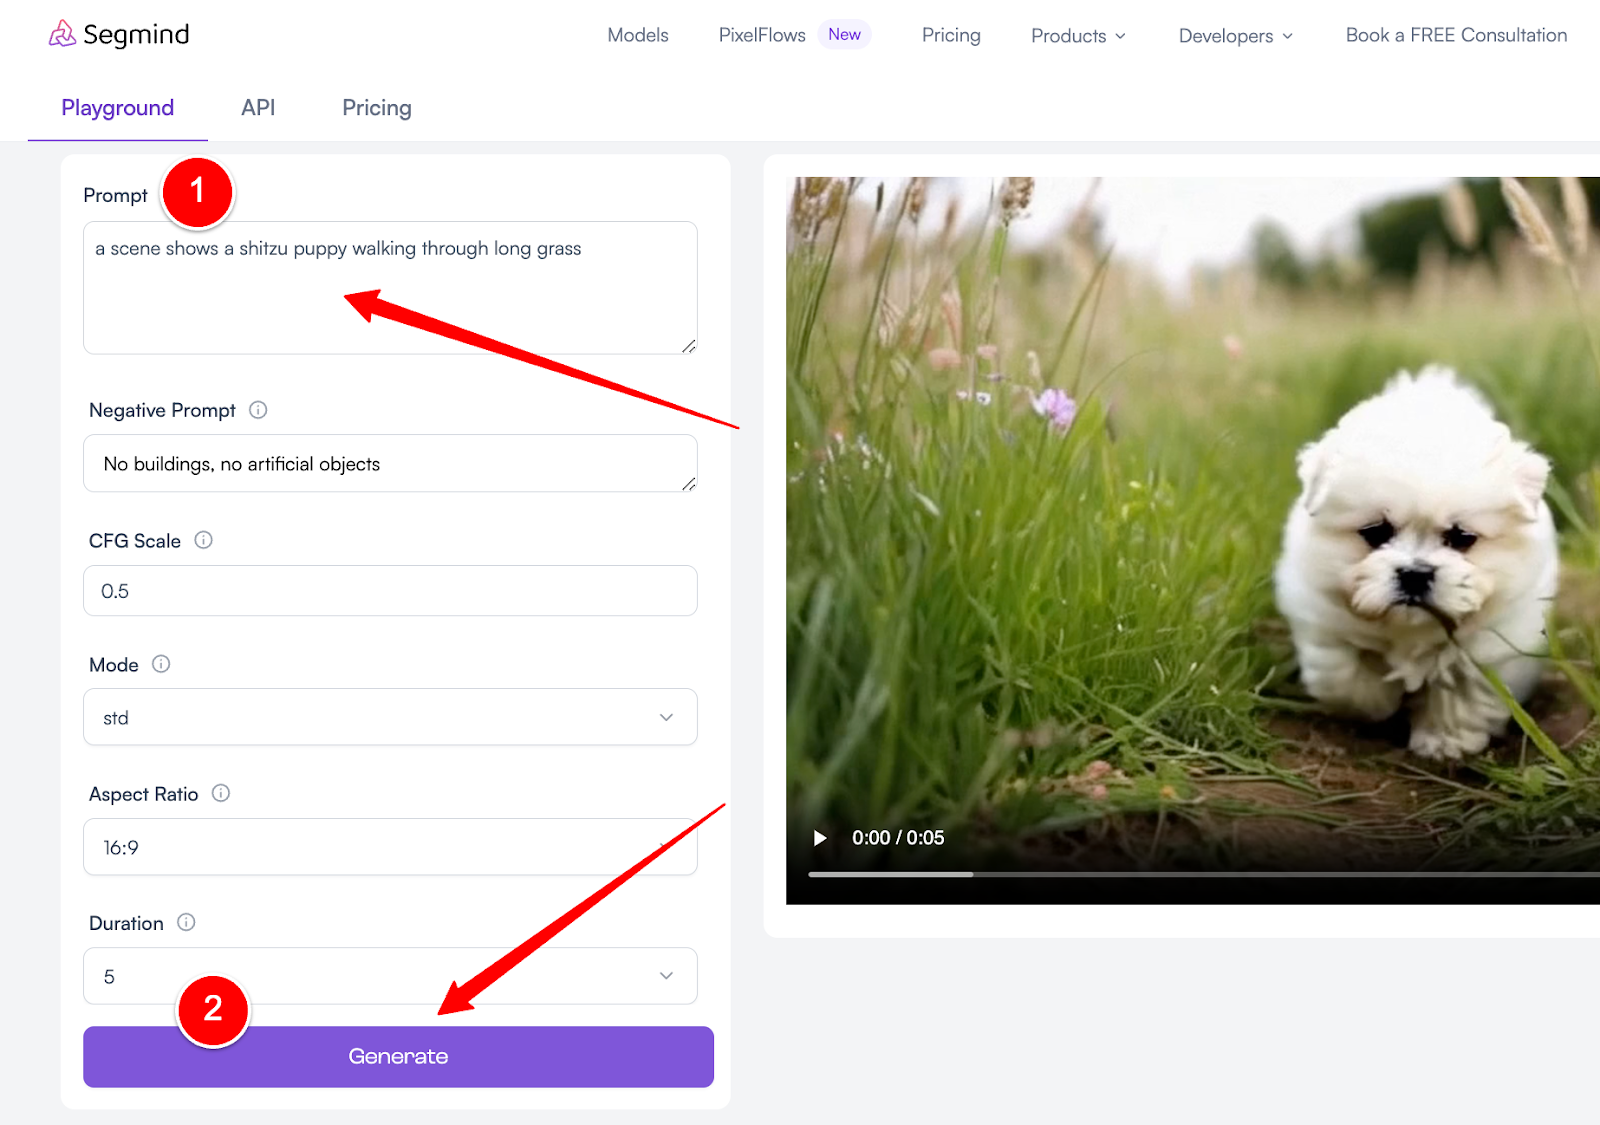Viewport: 1600px width, 1125px height.
Task: Seek along the video progress bar
Action: tap(1204, 874)
